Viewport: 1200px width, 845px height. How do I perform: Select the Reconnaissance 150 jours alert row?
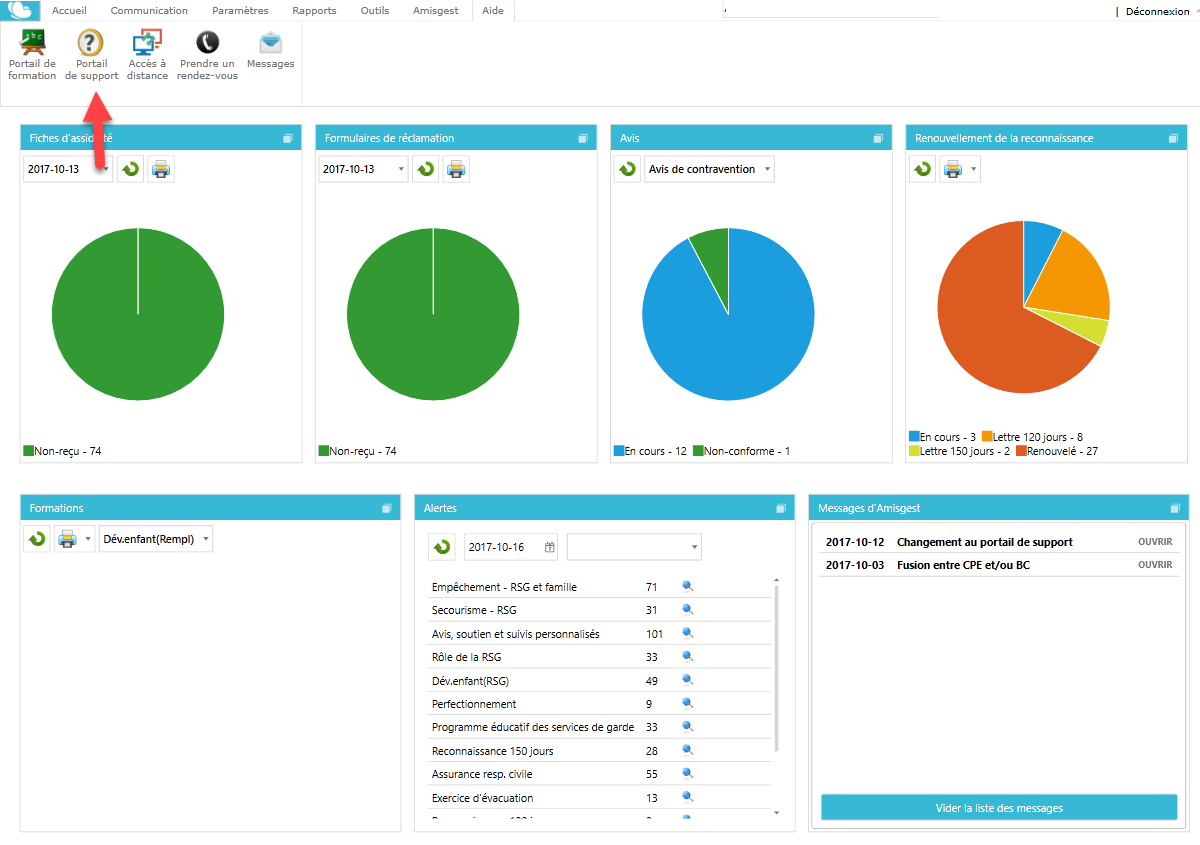pyautogui.click(x=600, y=751)
